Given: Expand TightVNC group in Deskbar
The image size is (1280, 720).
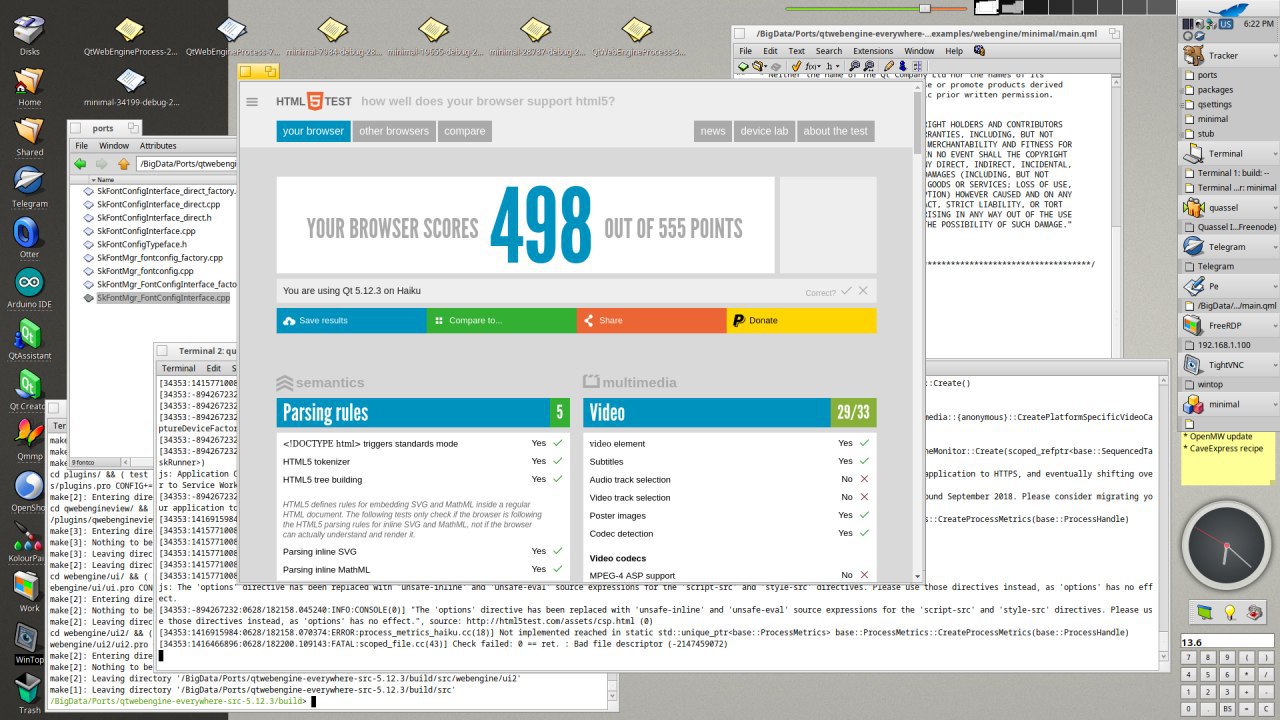Looking at the screenshot, I should pos(1273,365).
